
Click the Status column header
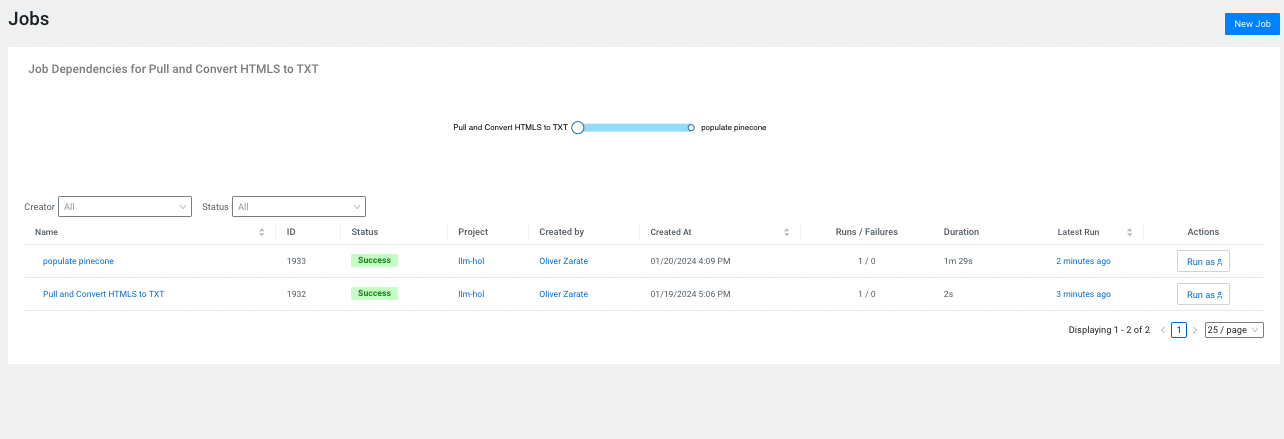tap(364, 232)
